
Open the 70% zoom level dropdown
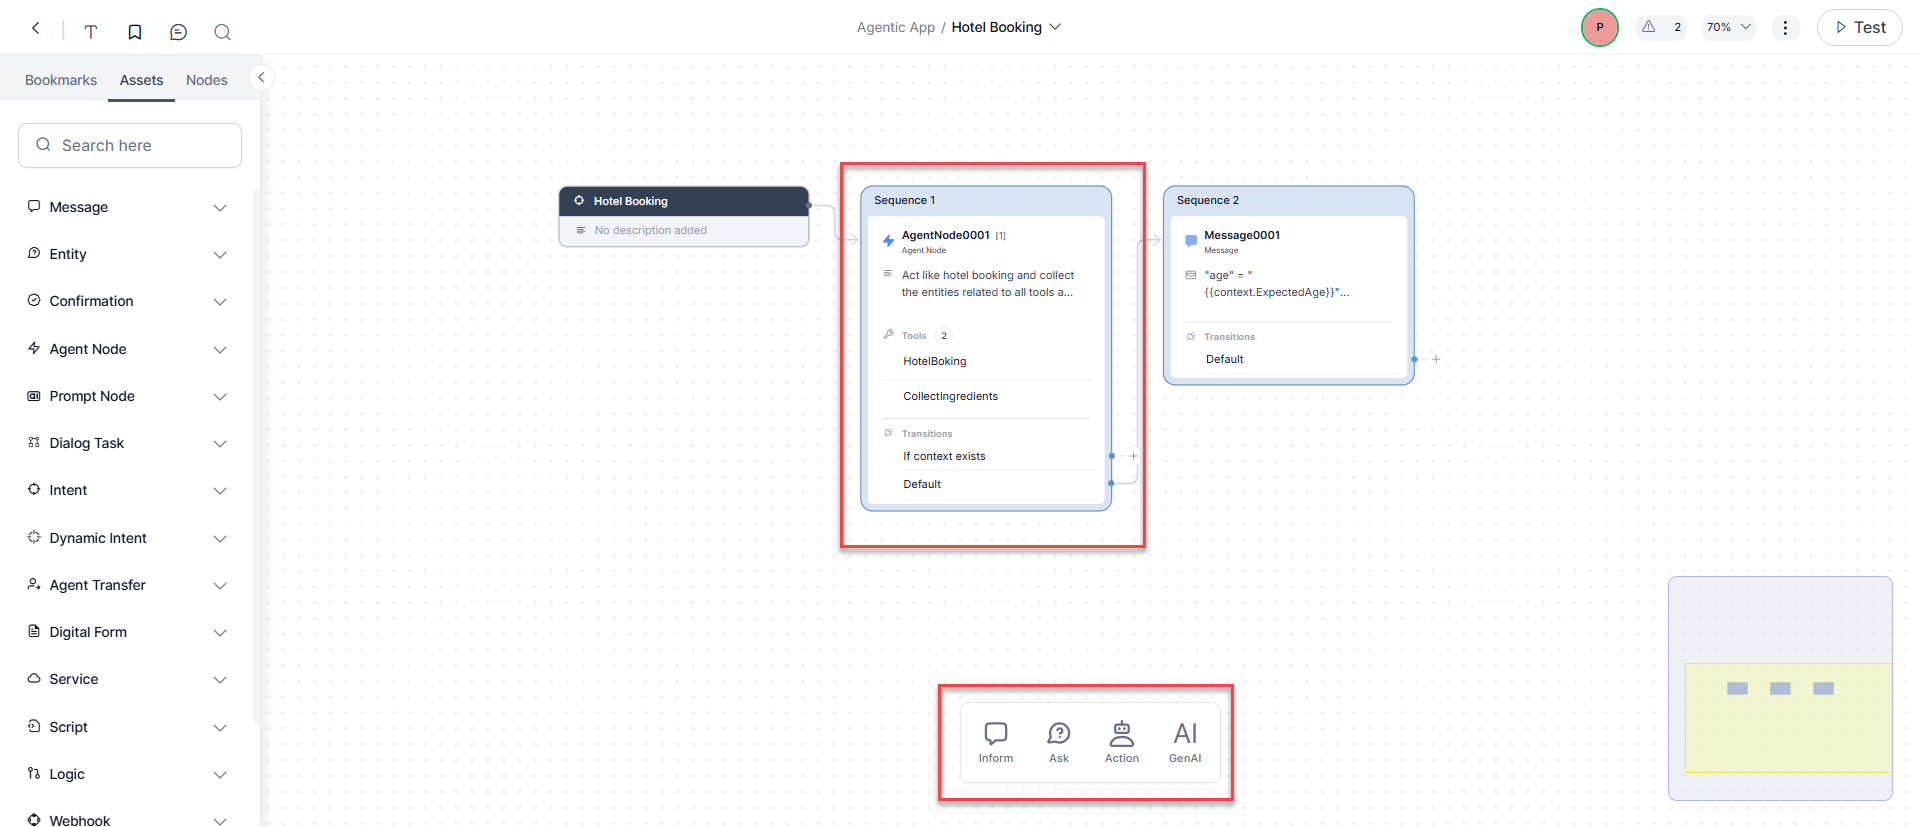(1729, 27)
